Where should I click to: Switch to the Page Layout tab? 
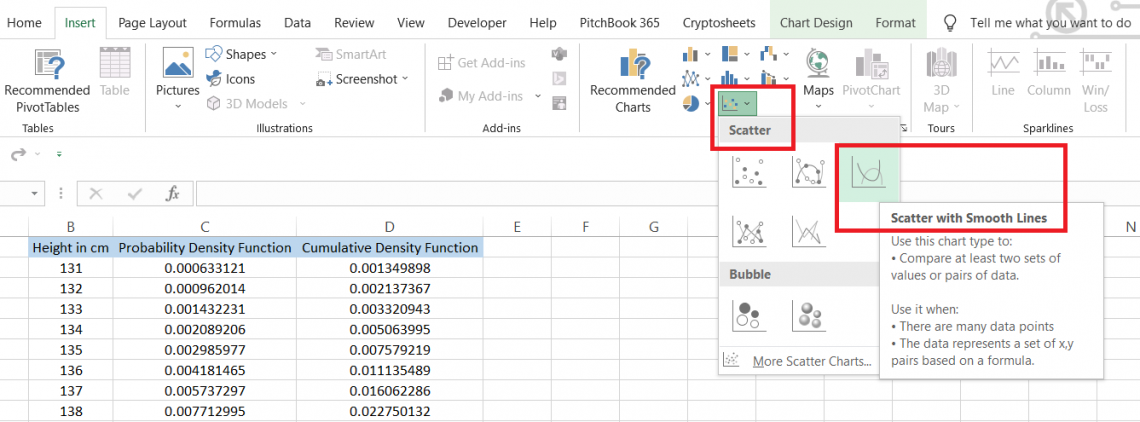tap(153, 22)
